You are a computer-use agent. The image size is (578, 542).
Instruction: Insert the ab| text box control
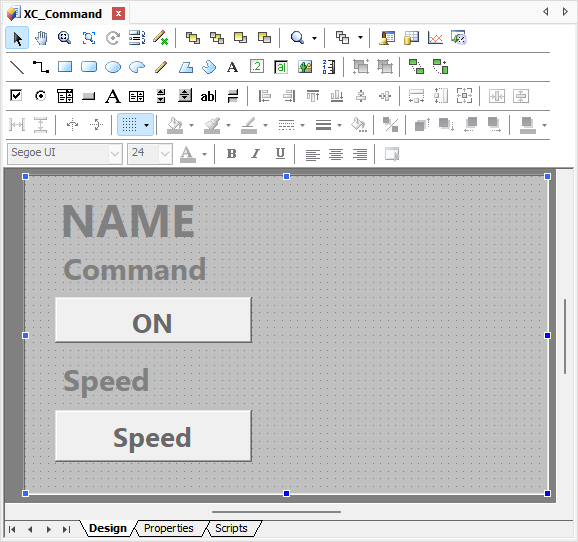click(x=208, y=96)
